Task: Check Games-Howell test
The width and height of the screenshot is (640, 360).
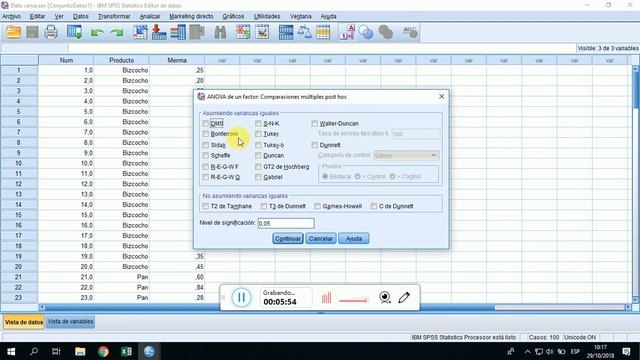Action: [317, 206]
